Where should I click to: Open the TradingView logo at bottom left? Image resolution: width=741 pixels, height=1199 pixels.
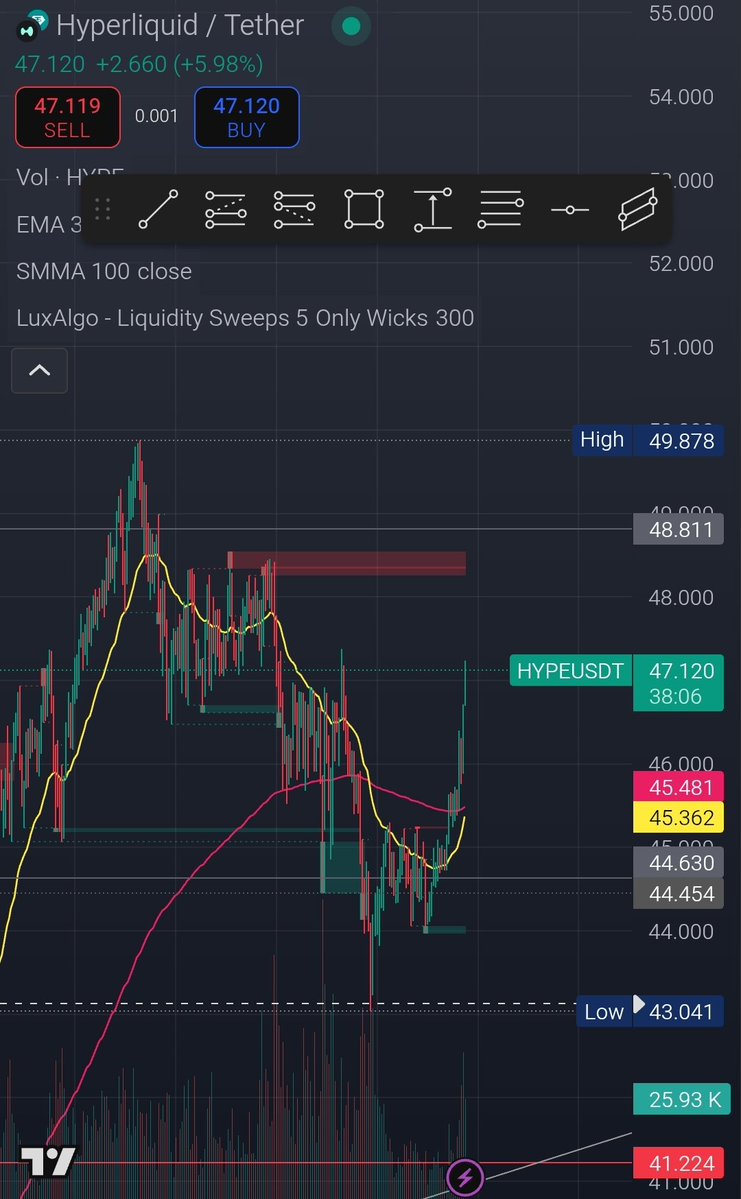pos(47,1162)
